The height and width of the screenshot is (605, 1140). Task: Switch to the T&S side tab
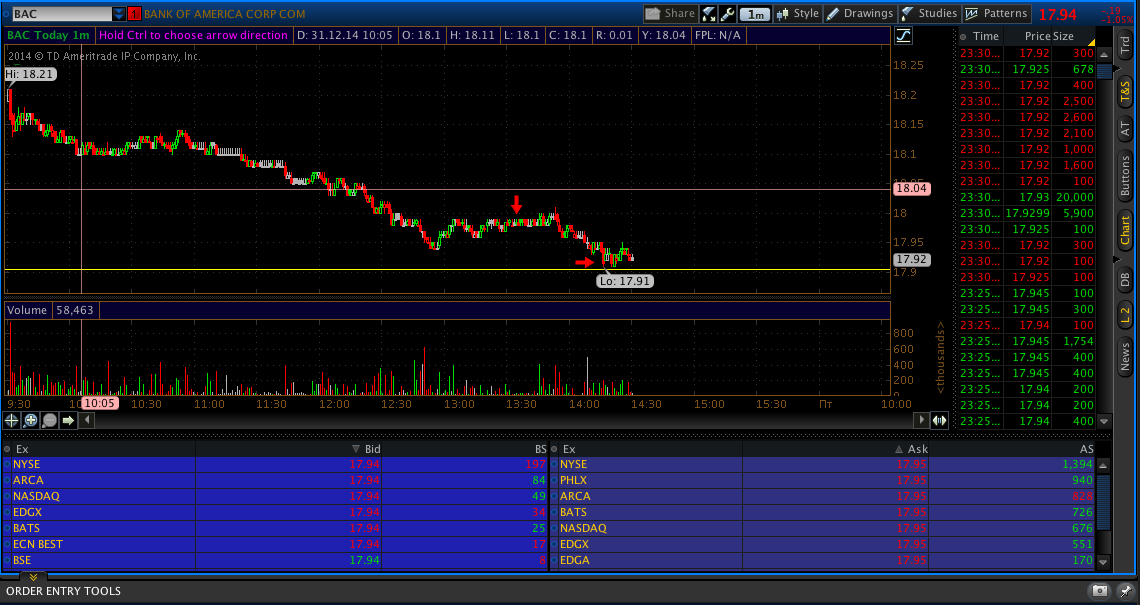coord(1125,94)
